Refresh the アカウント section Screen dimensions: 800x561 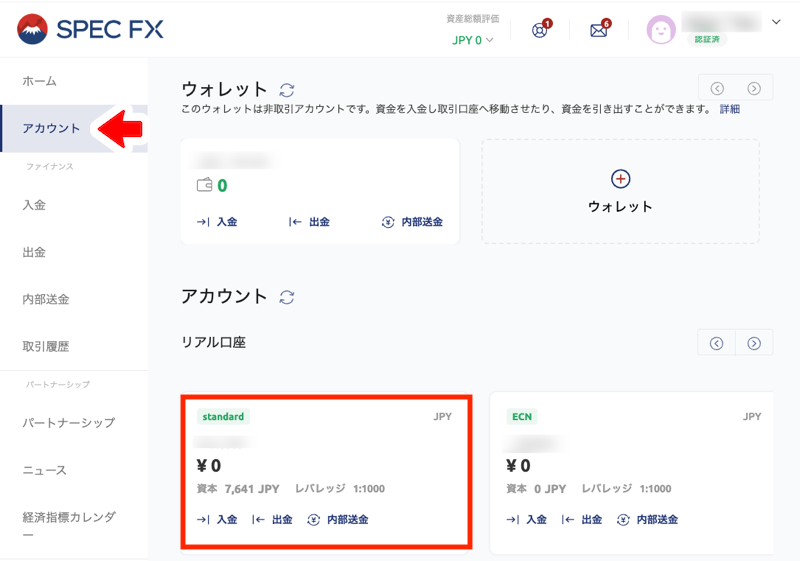pyautogui.click(x=287, y=297)
